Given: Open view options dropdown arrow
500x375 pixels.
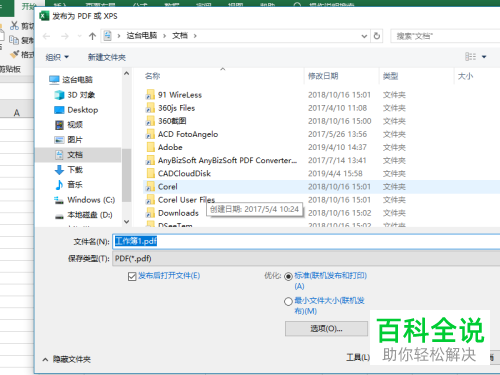Looking at the screenshot, I should [x=484, y=57].
